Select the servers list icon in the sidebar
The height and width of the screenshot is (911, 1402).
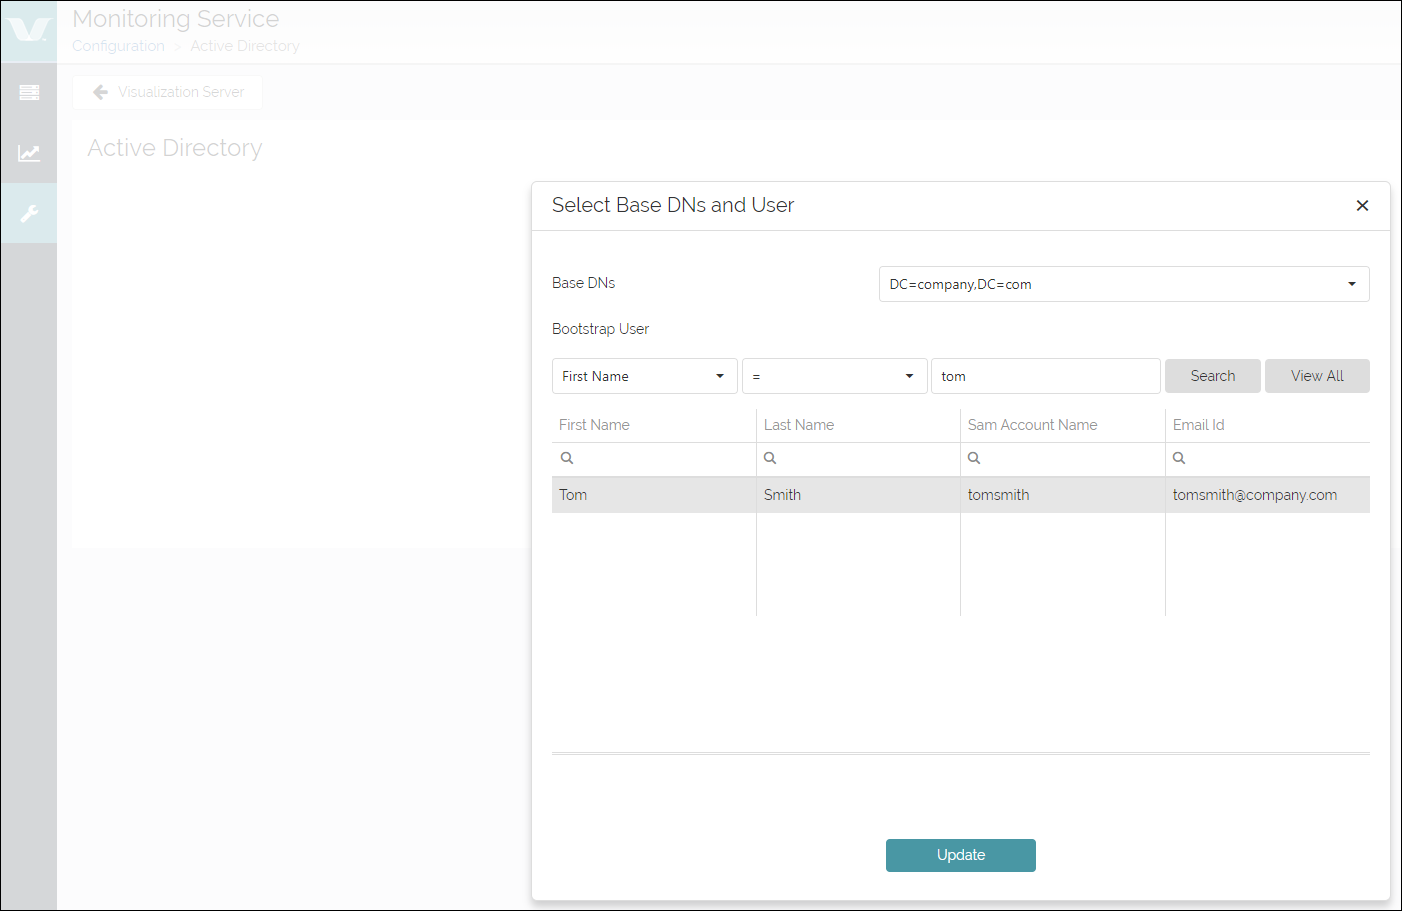point(28,91)
